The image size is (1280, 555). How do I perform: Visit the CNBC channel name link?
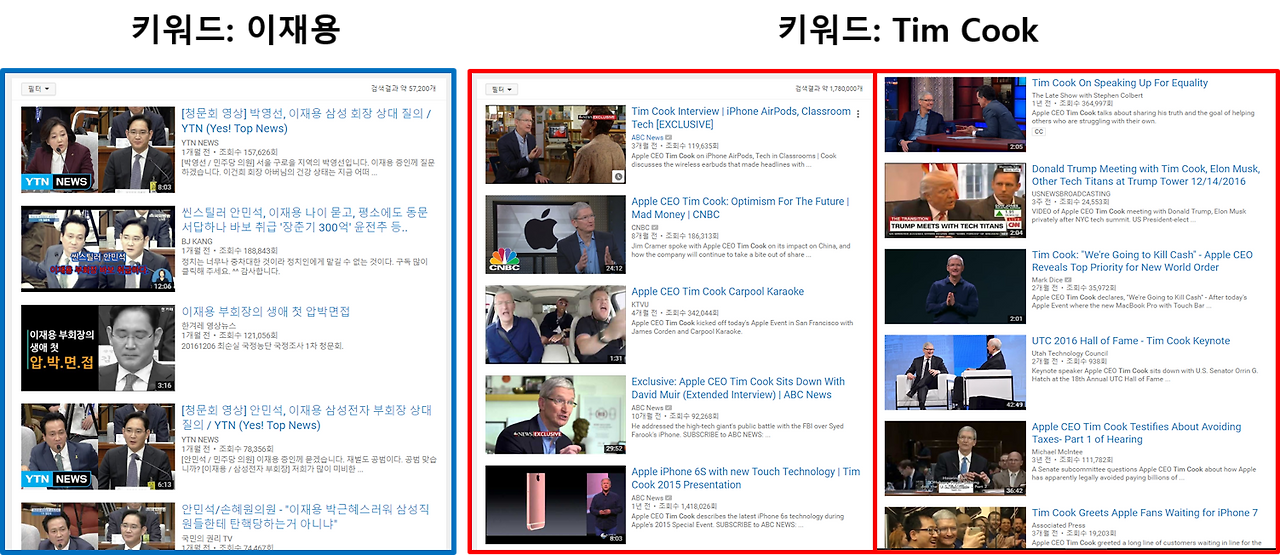click(x=640, y=227)
